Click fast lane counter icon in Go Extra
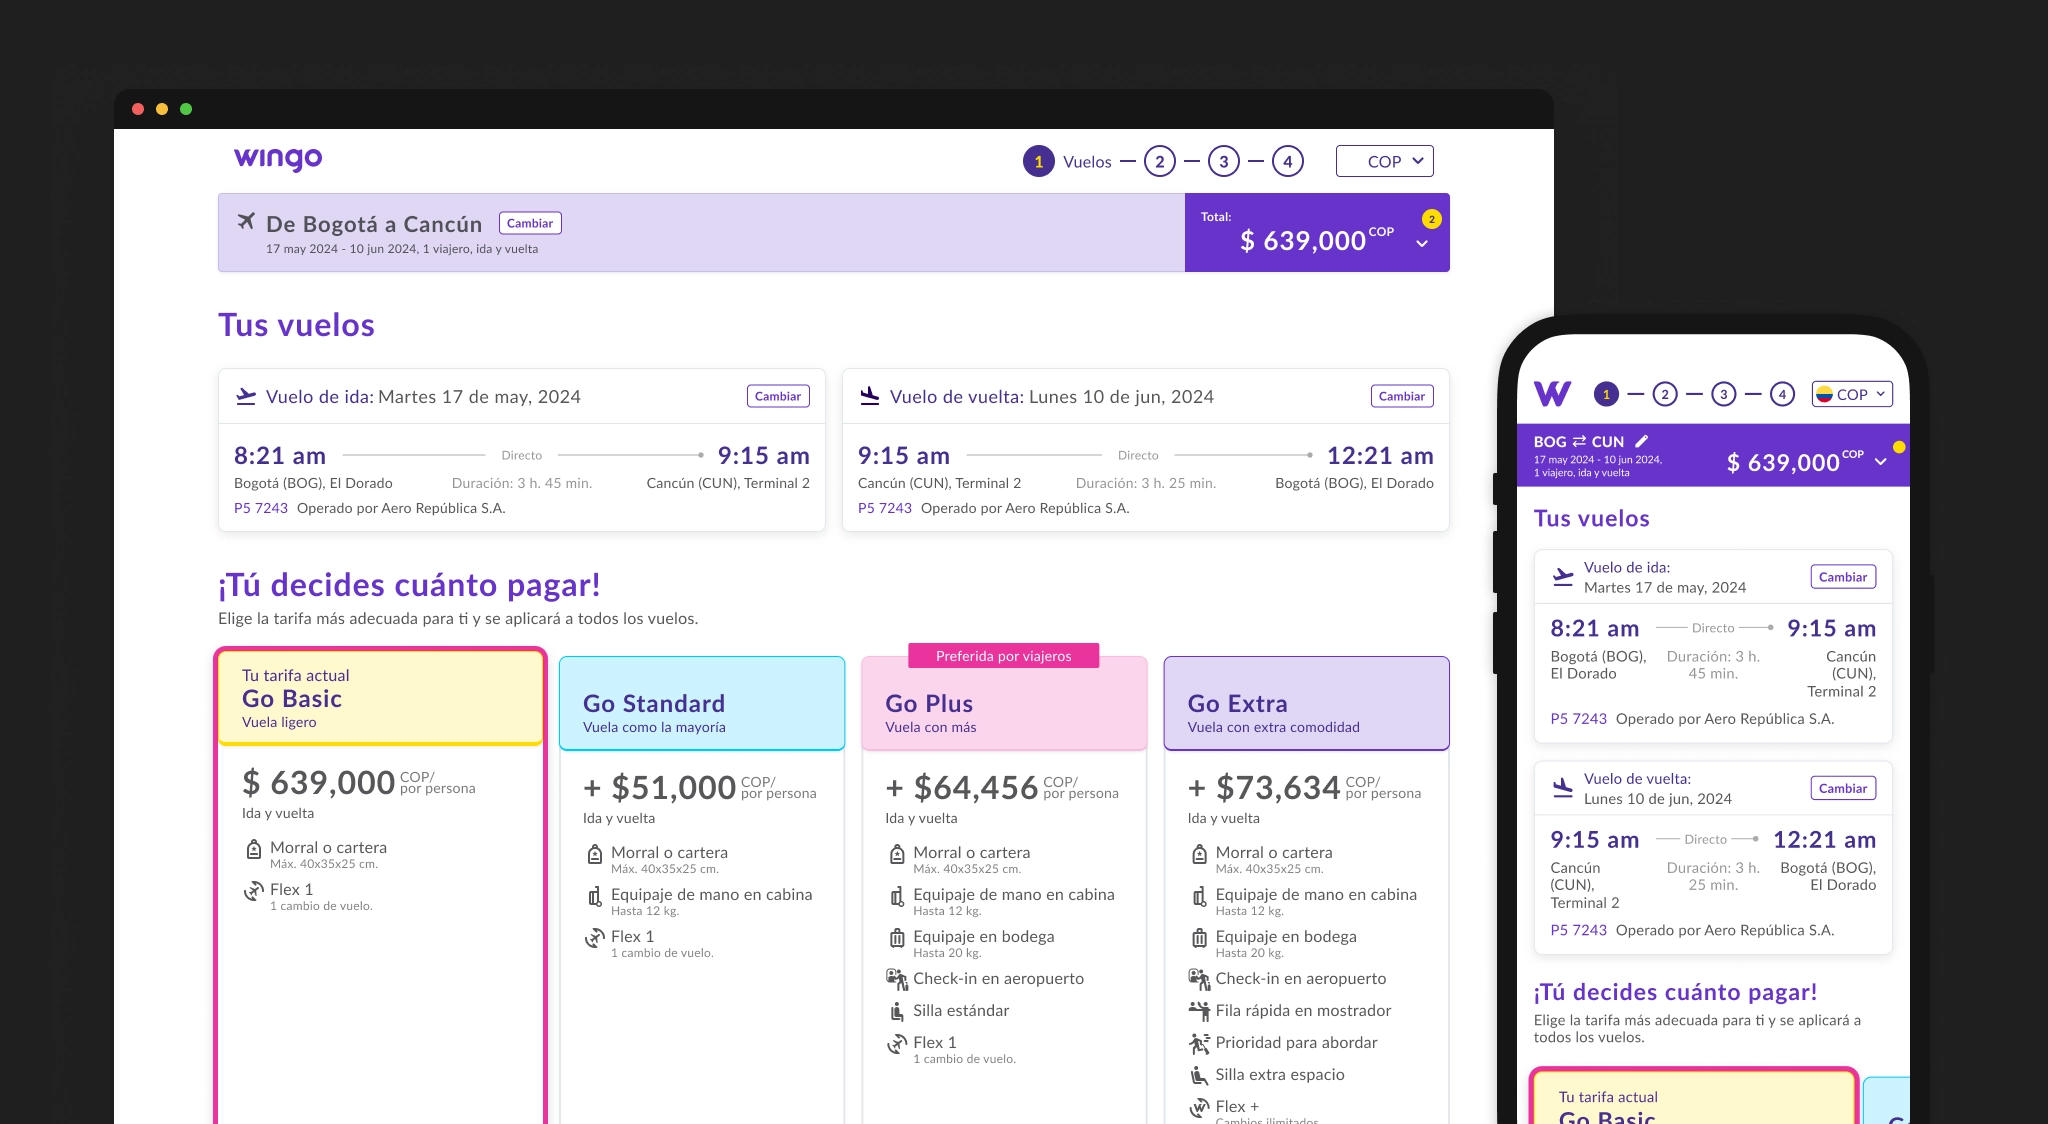 (1199, 1011)
